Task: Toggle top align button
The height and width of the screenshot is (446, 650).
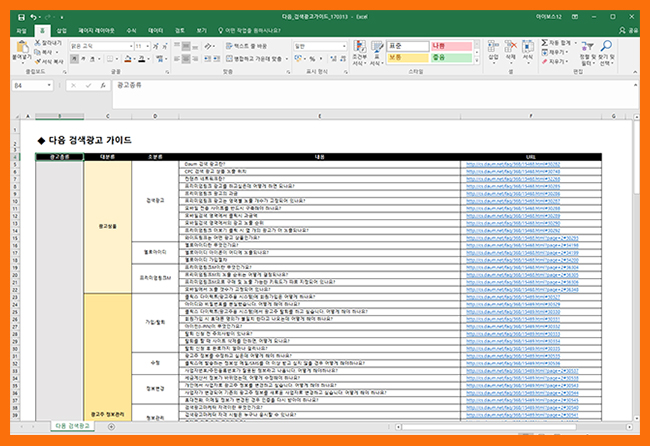Action: coord(177,46)
